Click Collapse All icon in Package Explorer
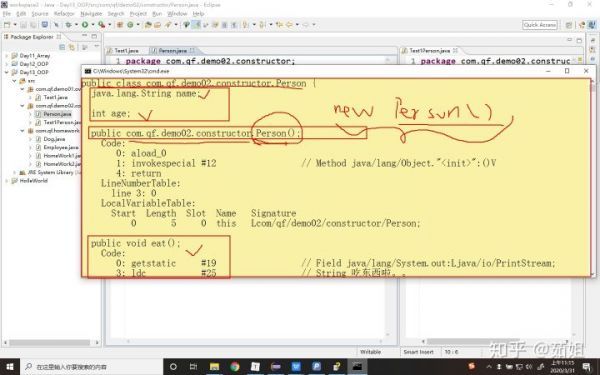 click(x=62, y=47)
